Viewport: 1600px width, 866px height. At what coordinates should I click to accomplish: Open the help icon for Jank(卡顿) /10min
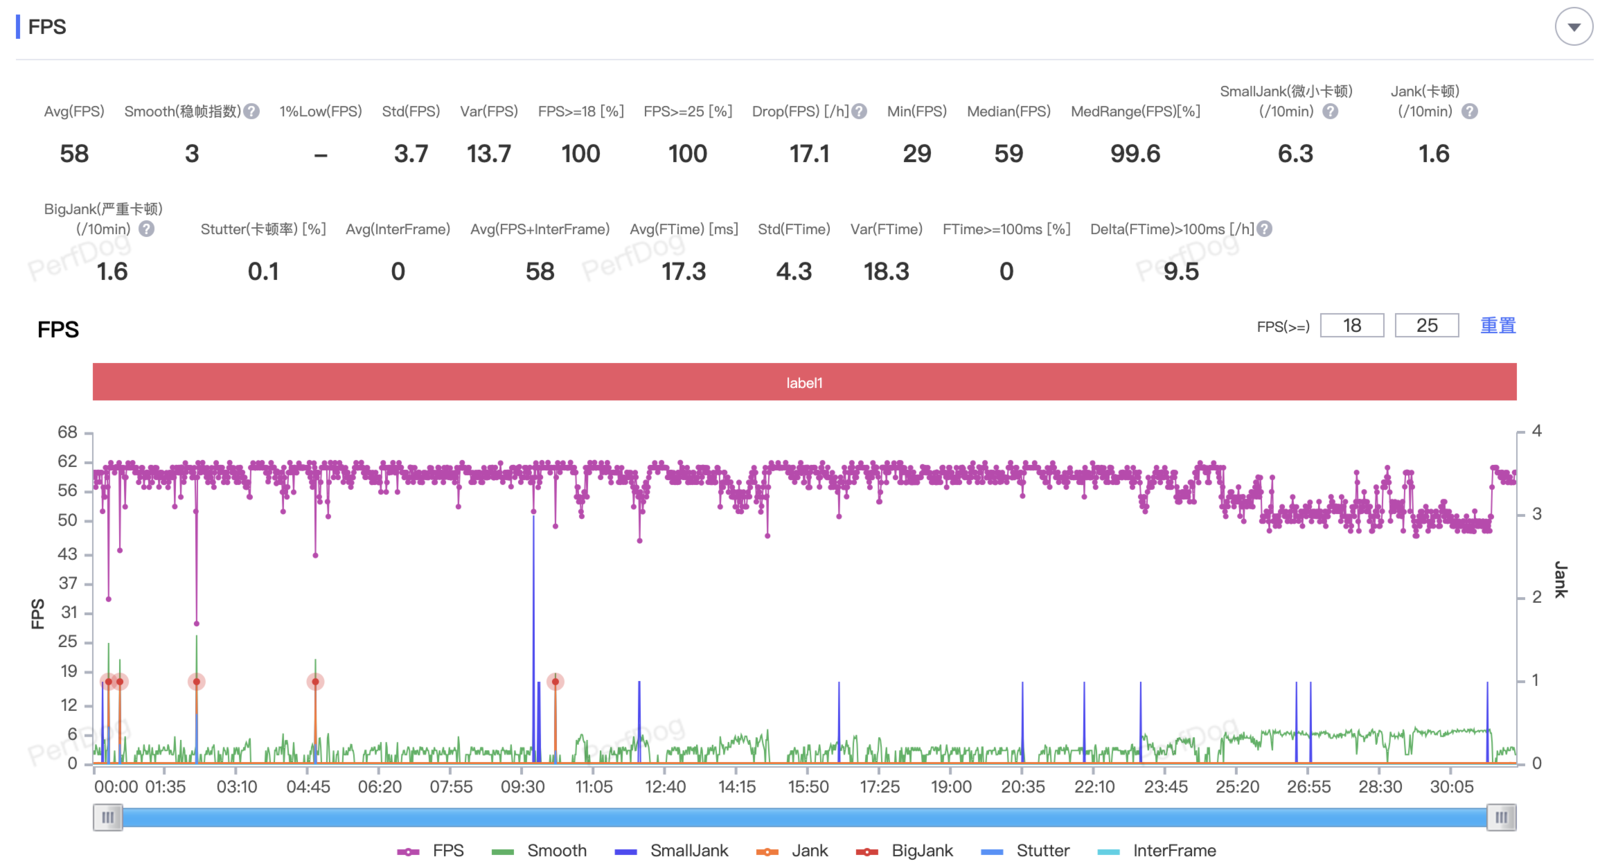click(1469, 111)
